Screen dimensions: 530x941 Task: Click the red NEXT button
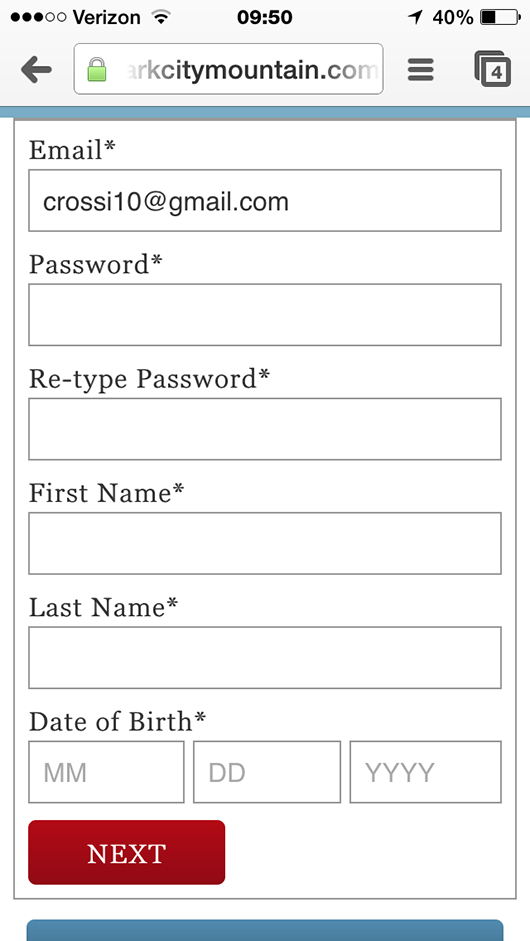click(127, 853)
